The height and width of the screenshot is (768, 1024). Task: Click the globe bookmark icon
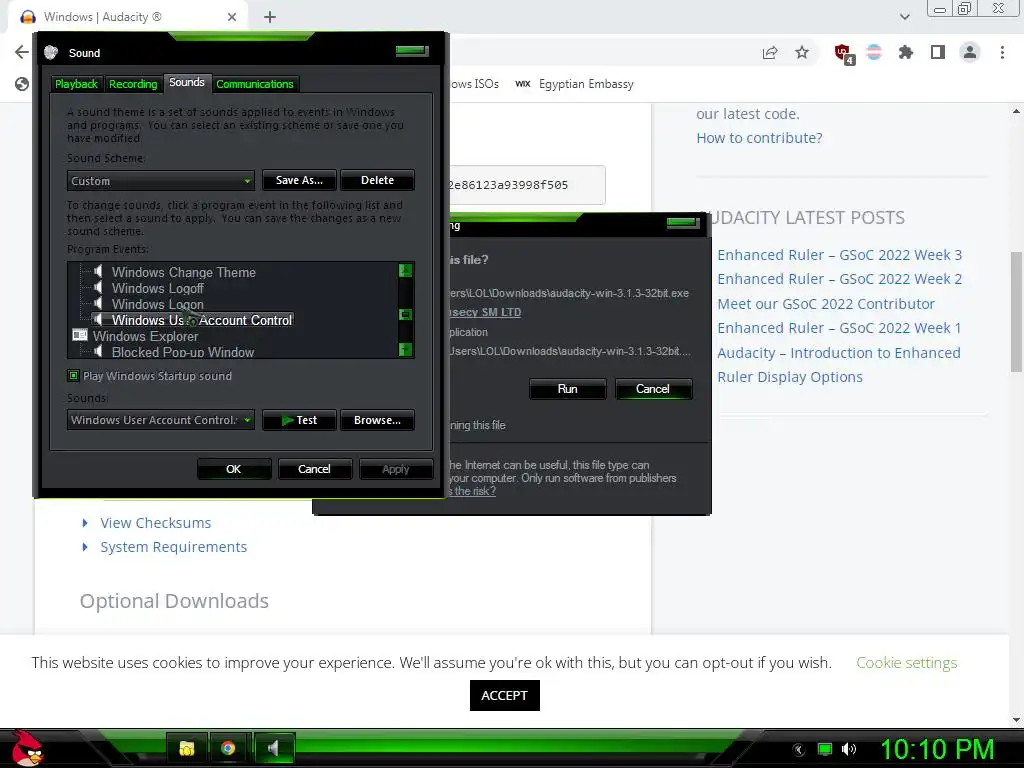[x=22, y=84]
